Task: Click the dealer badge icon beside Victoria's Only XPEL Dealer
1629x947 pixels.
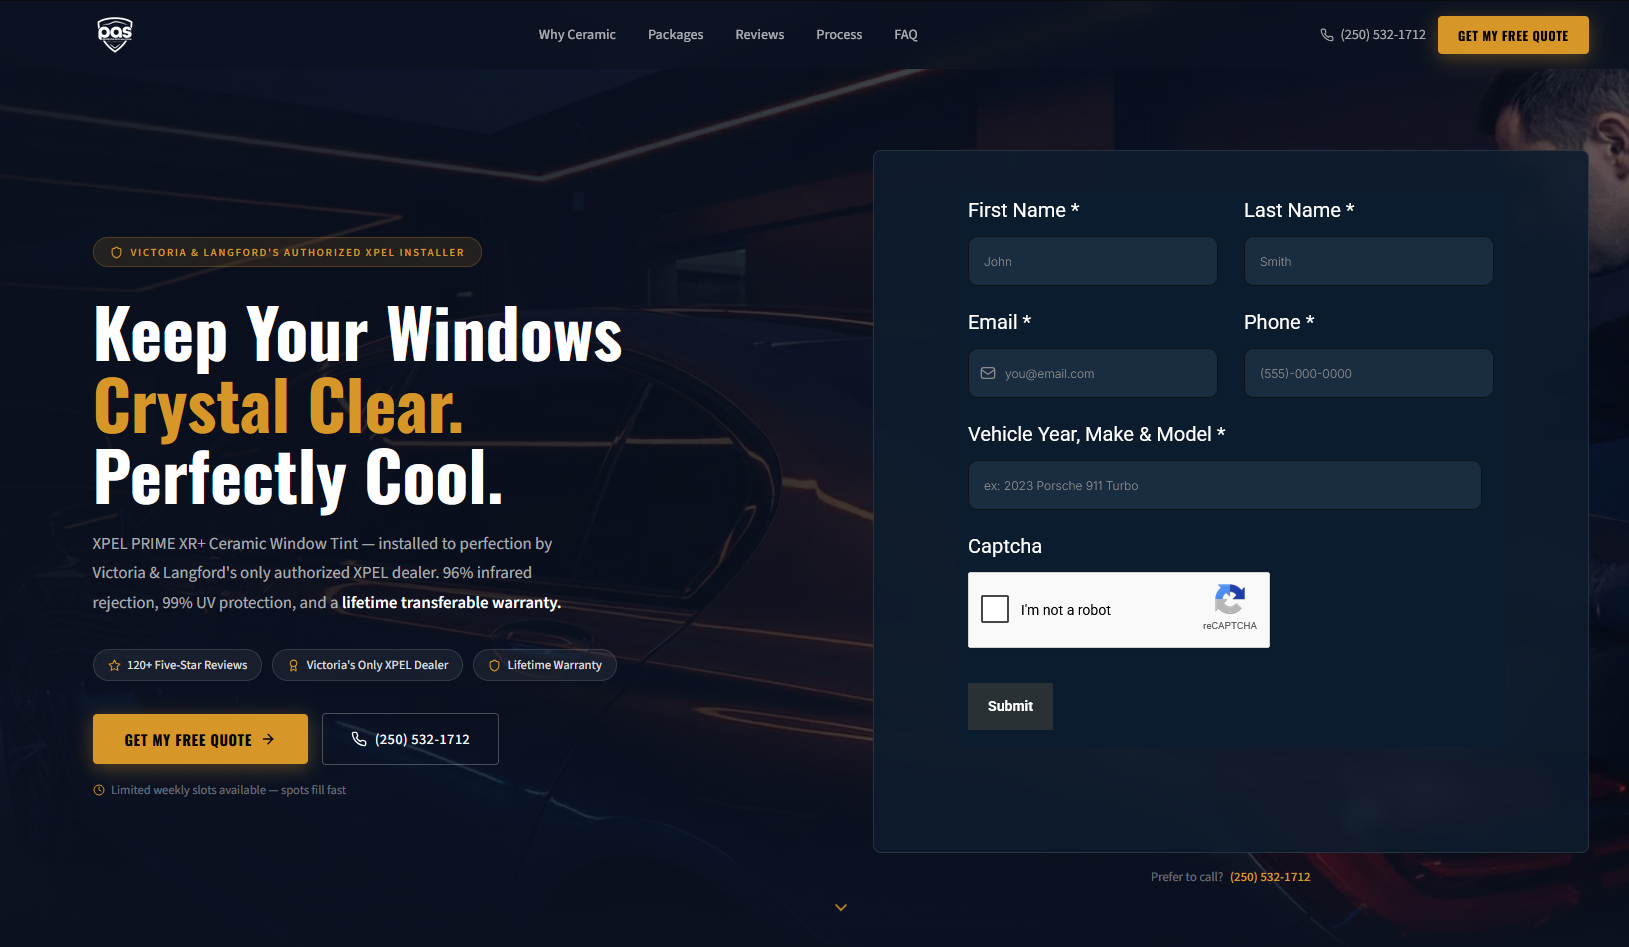Action: (x=293, y=664)
